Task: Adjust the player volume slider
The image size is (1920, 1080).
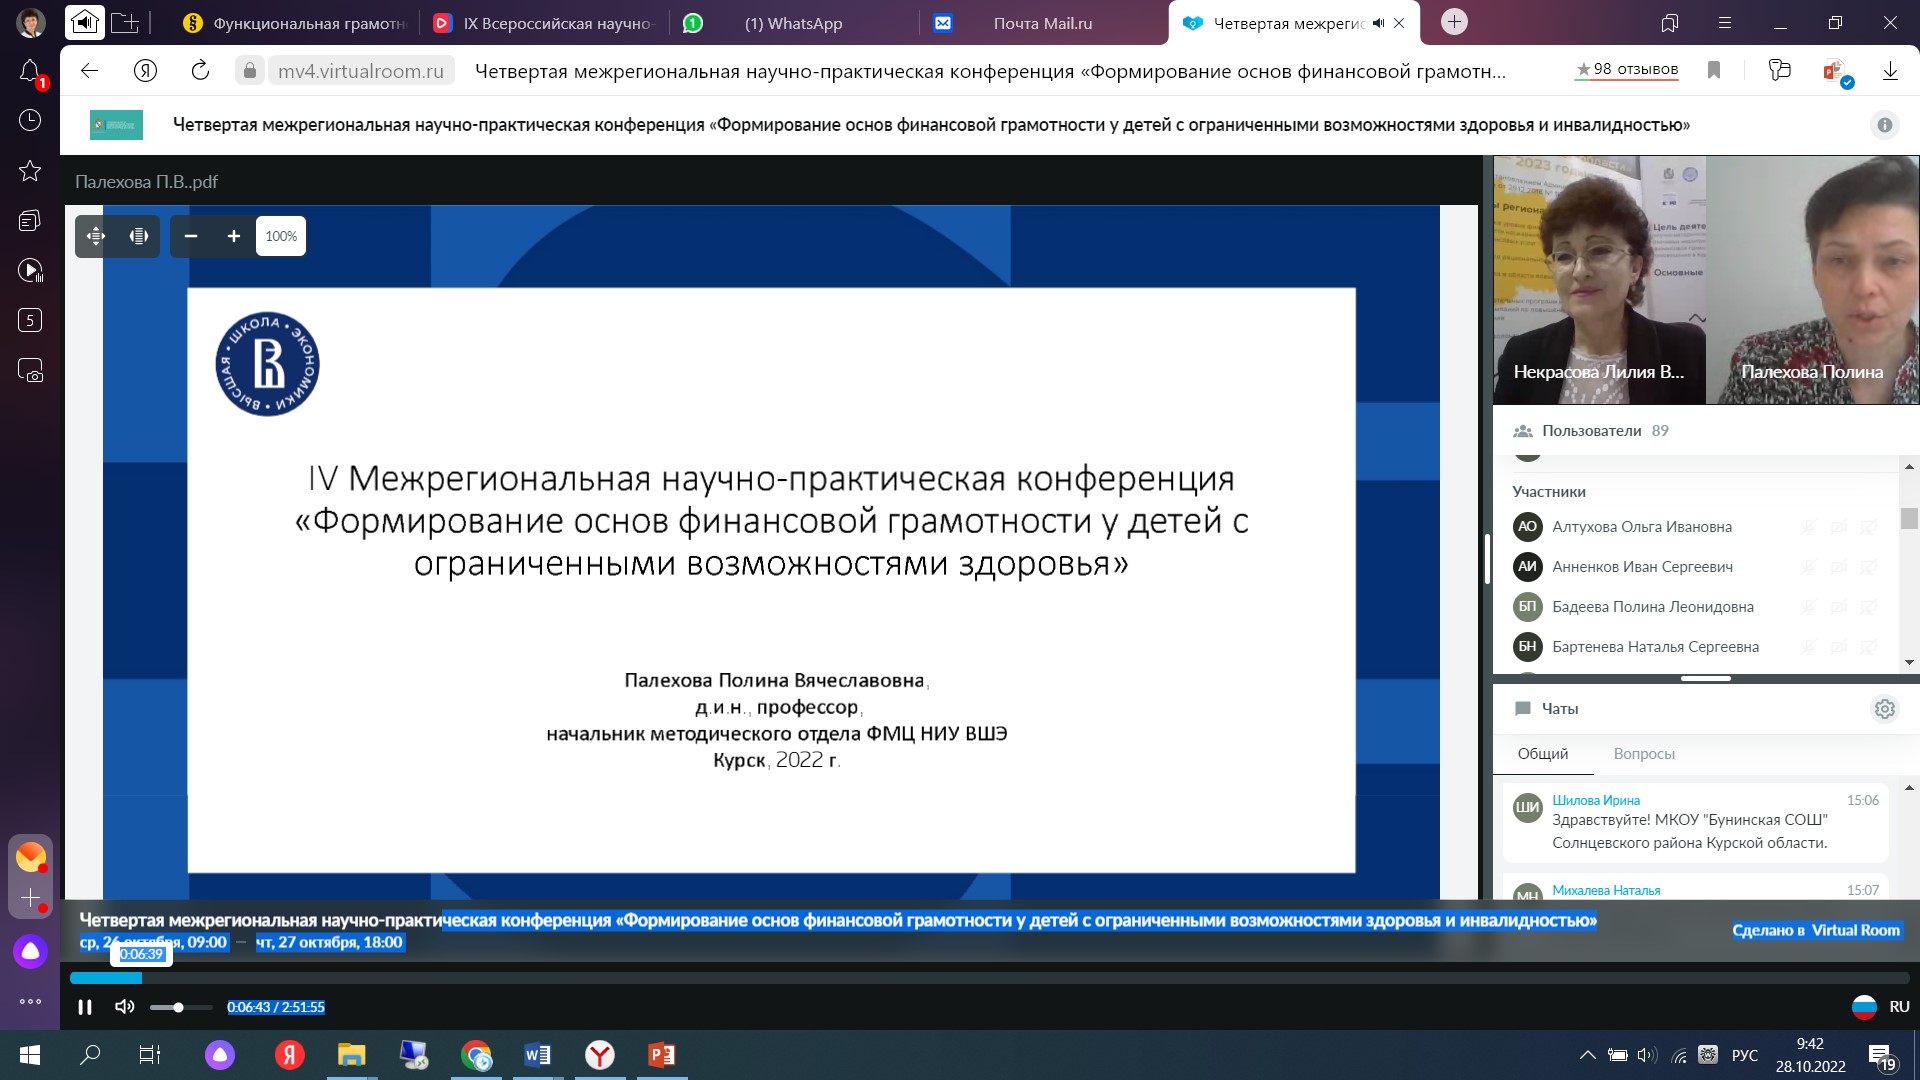Action: 179,1007
